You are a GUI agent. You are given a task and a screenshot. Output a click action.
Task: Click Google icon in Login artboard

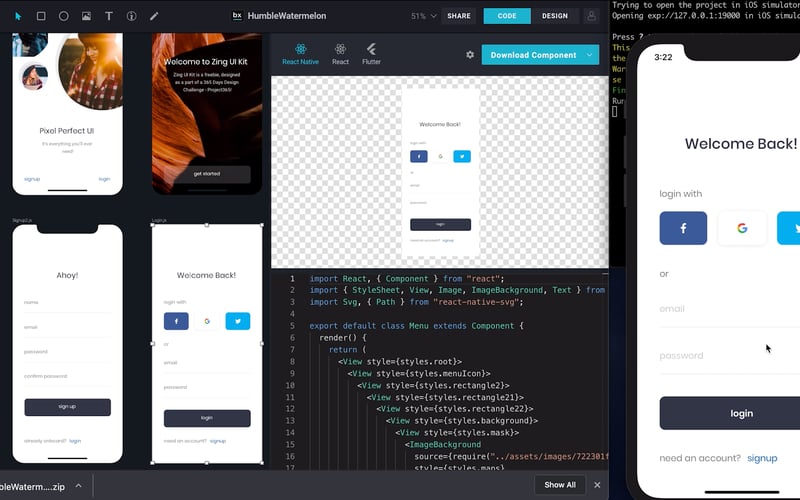click(207, 321)
